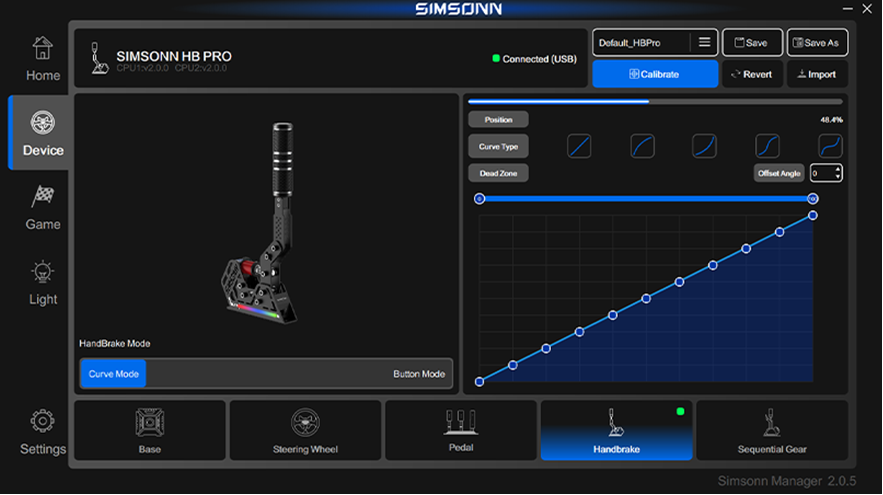The width and height of the screenshot is (883, 495).
Task: Open the Device sidebar section
Action: tap(39, 133)
